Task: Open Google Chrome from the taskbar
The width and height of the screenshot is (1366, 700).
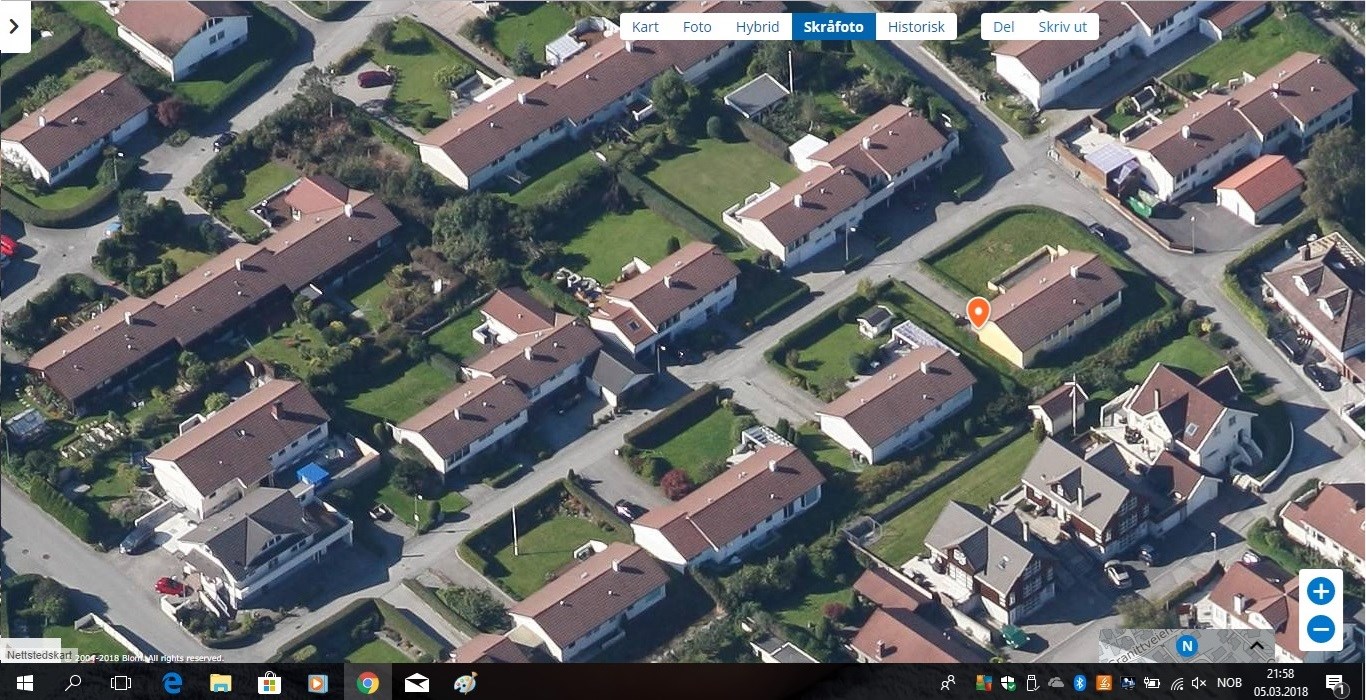Action: (367, 683)
